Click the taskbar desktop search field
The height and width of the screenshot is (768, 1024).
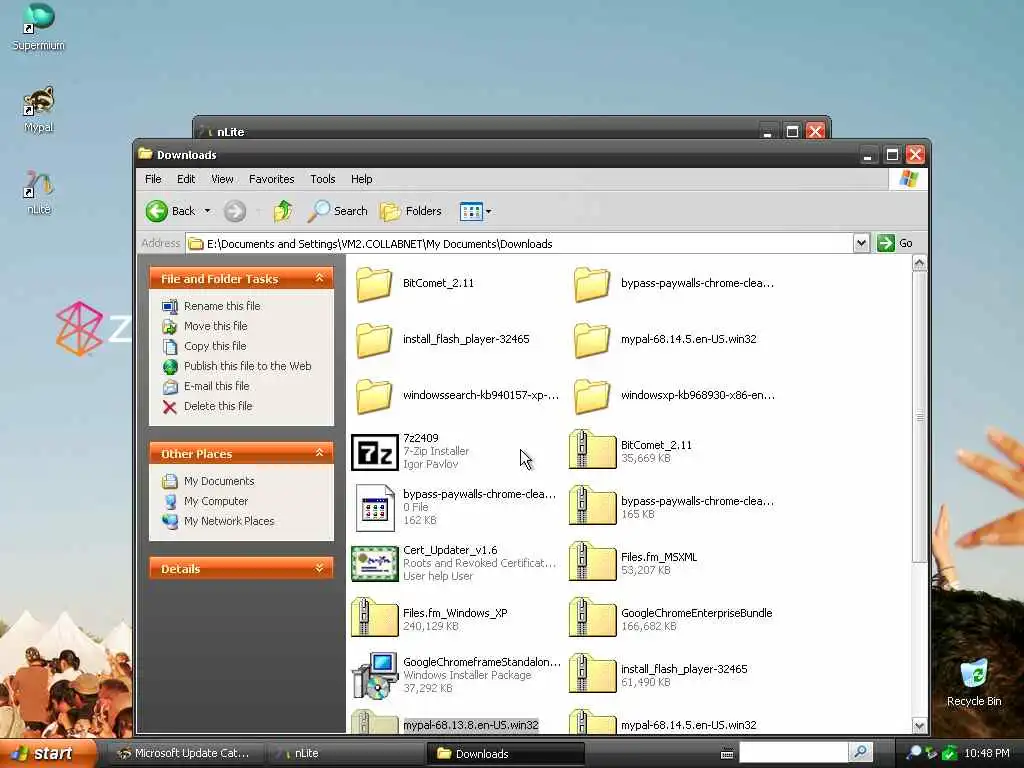(x=793, y=752)
